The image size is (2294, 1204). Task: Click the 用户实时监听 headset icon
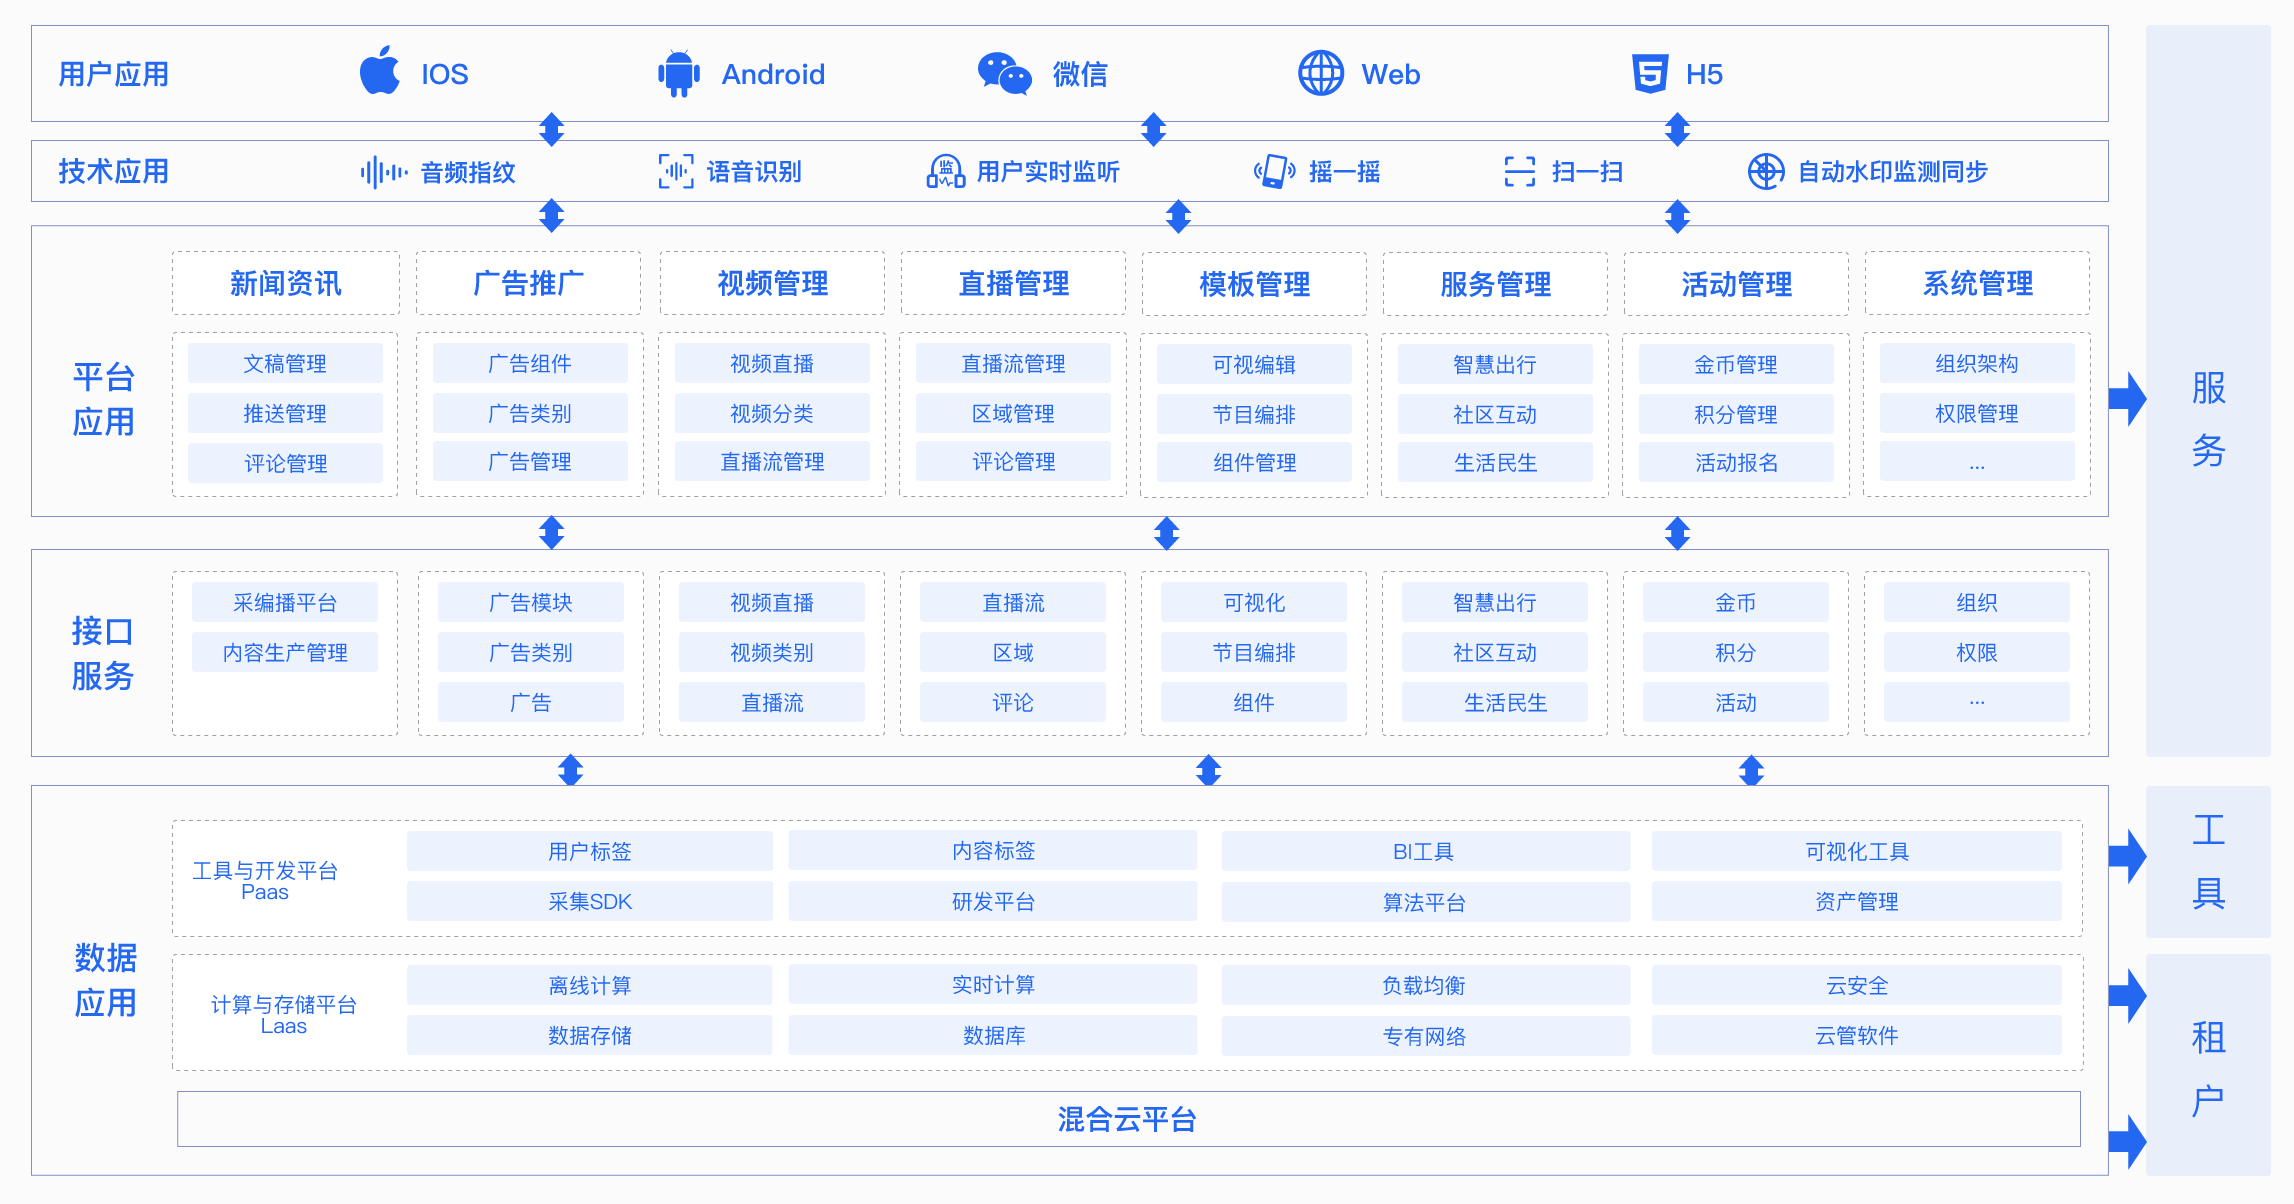pyautogui.click(x=945, y=172)
